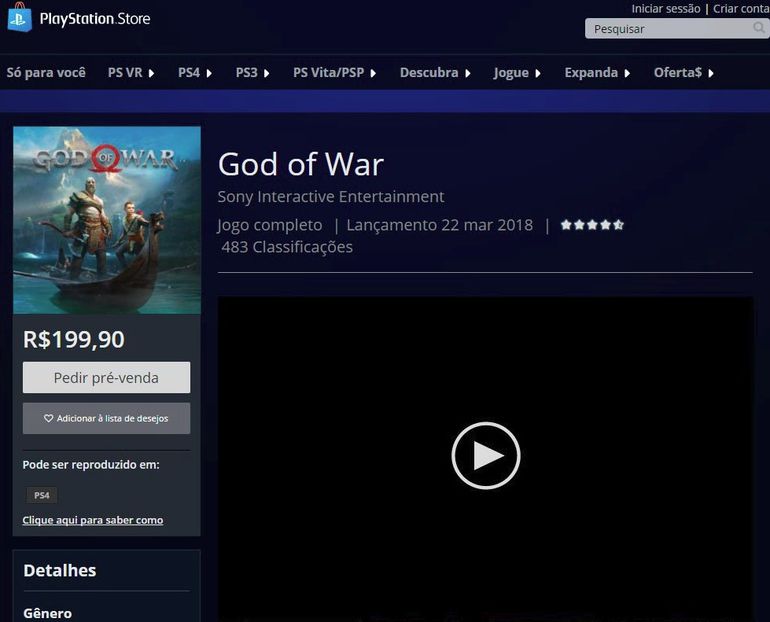The width and height of the screenshot is (770, 622).
Task: Expand the Expanda menu arrow
Action: 627,73
